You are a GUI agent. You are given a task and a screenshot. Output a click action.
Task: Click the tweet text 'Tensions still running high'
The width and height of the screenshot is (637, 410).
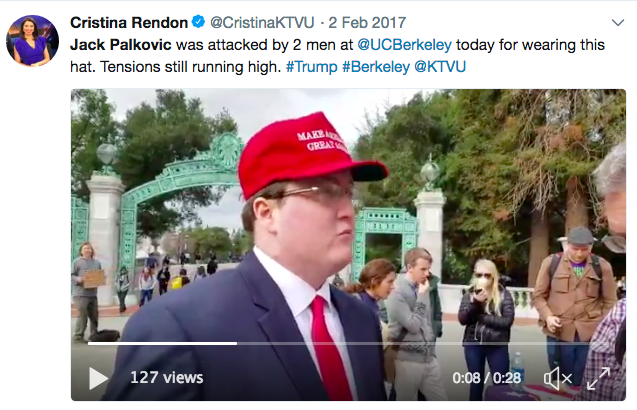pos(190,67)
